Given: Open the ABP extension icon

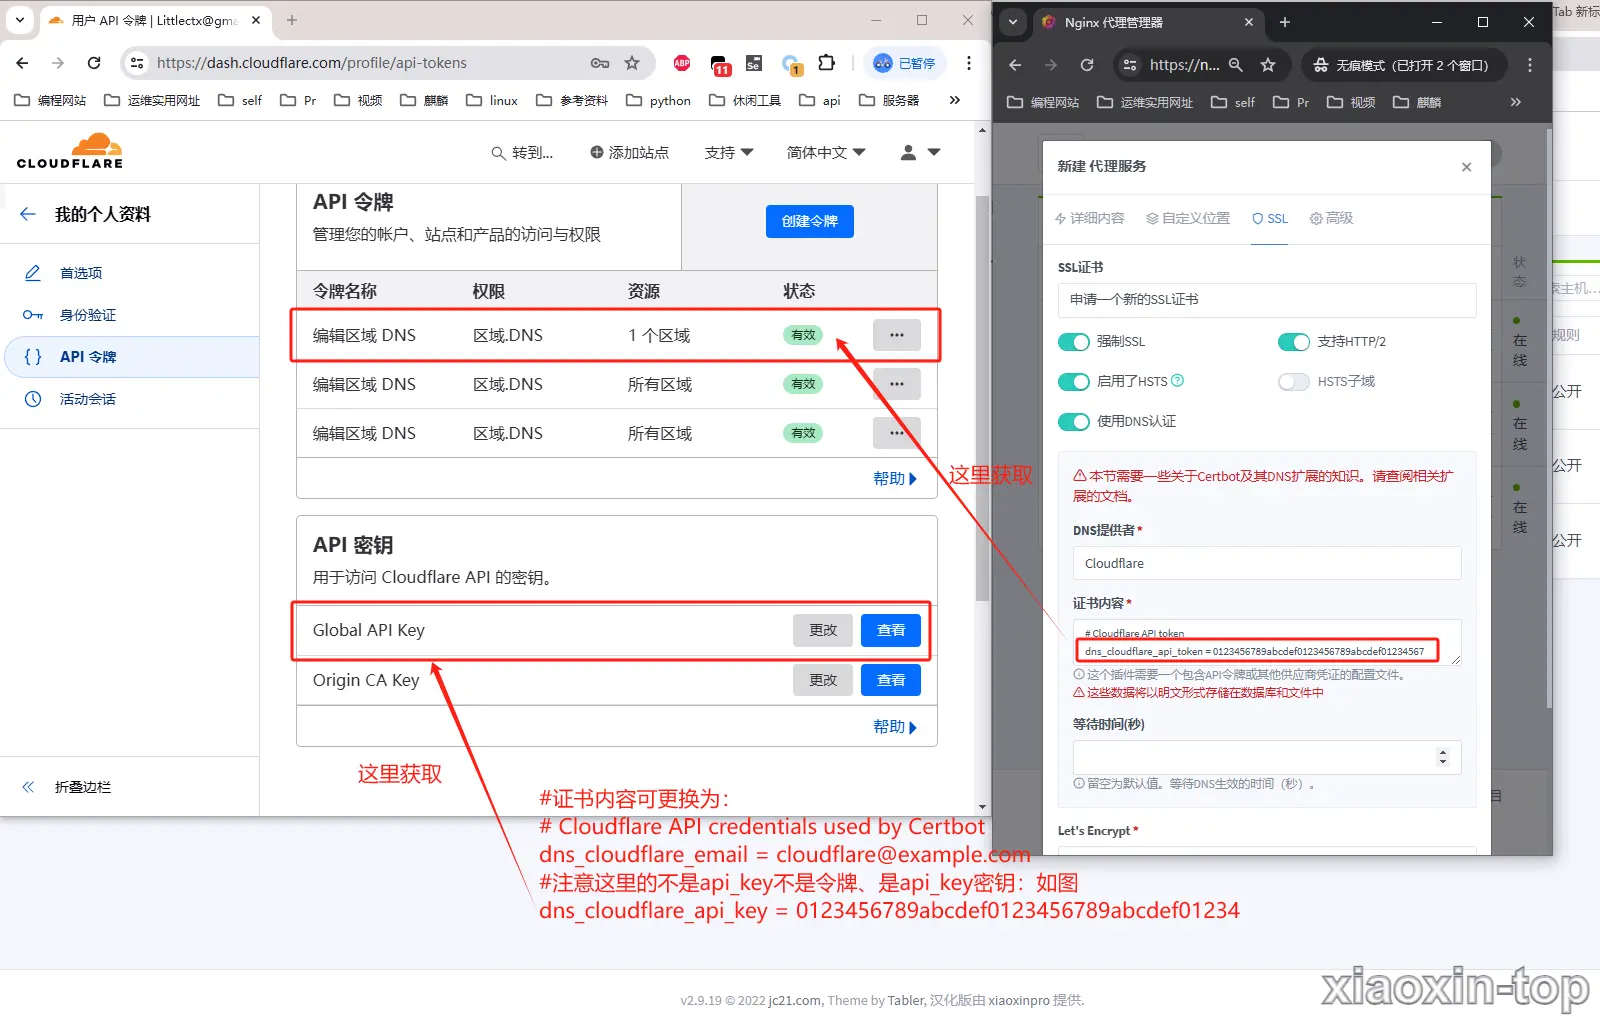Looking at the screenshot, I should (682, 63).
